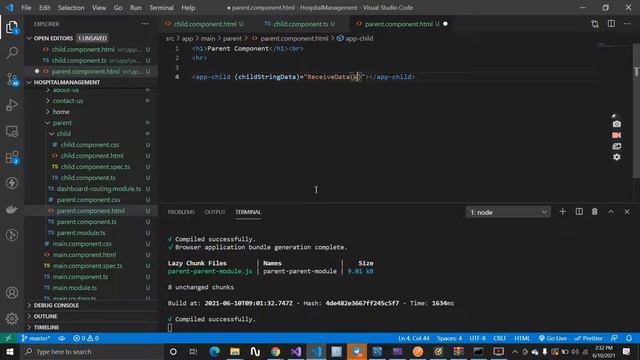This screenshot has height=360, width=640.
Task: Expand the Debug Console section
Action: 56,305
